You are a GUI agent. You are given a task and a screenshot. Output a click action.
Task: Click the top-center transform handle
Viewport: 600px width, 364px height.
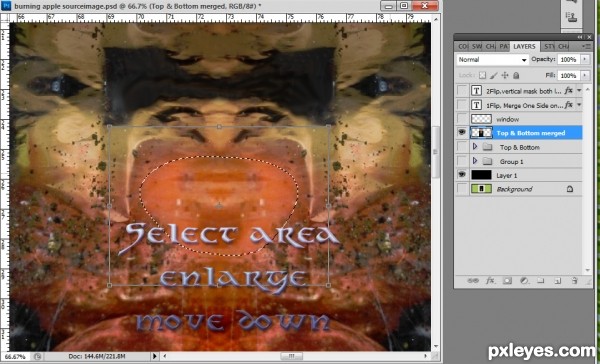[x=219, y=126]
